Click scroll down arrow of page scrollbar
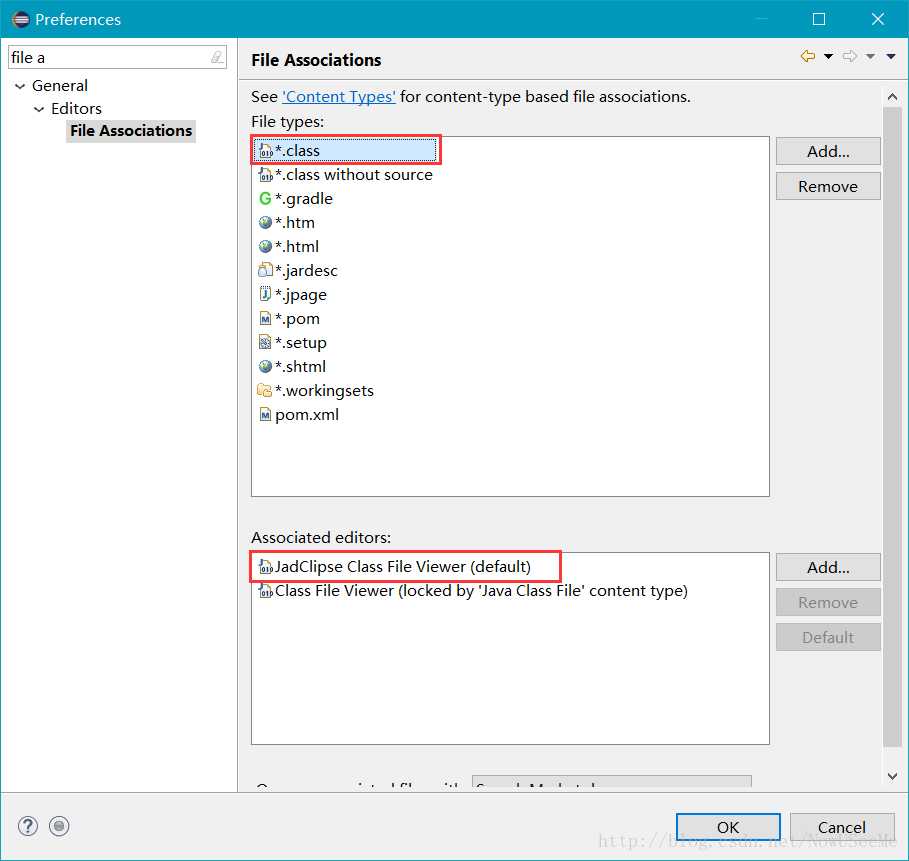909x861 pixels. 892,775
